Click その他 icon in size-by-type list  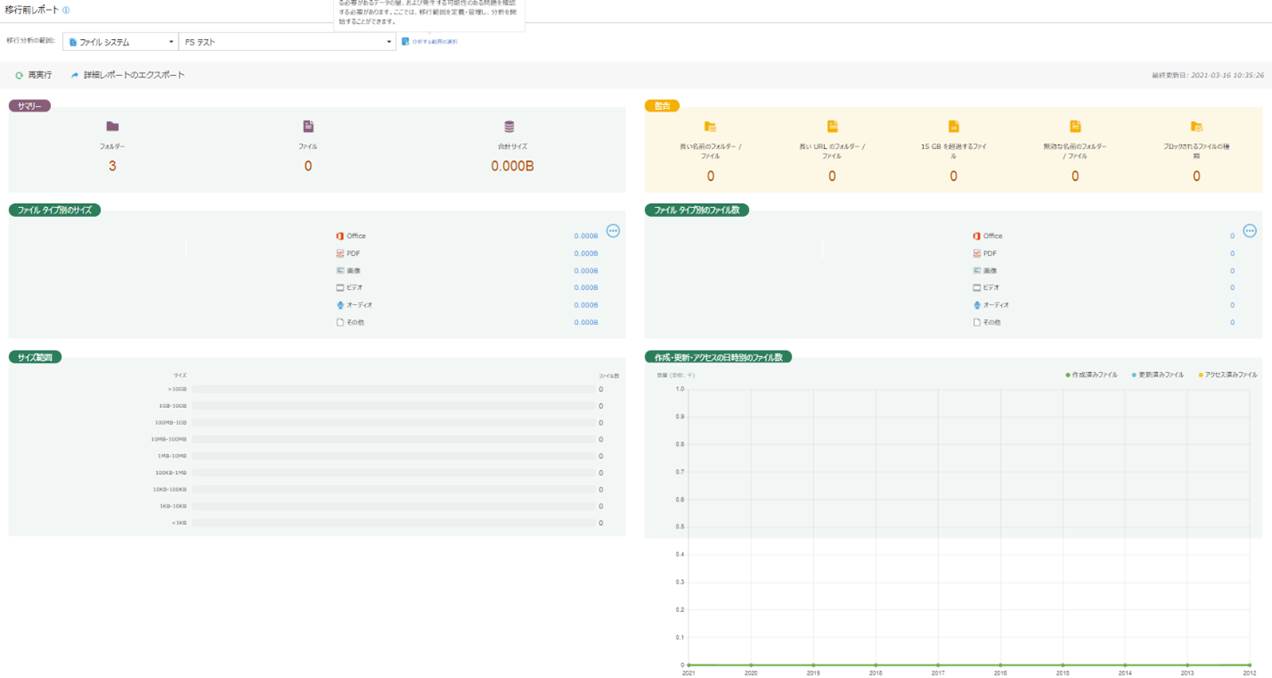coord(340,322)
